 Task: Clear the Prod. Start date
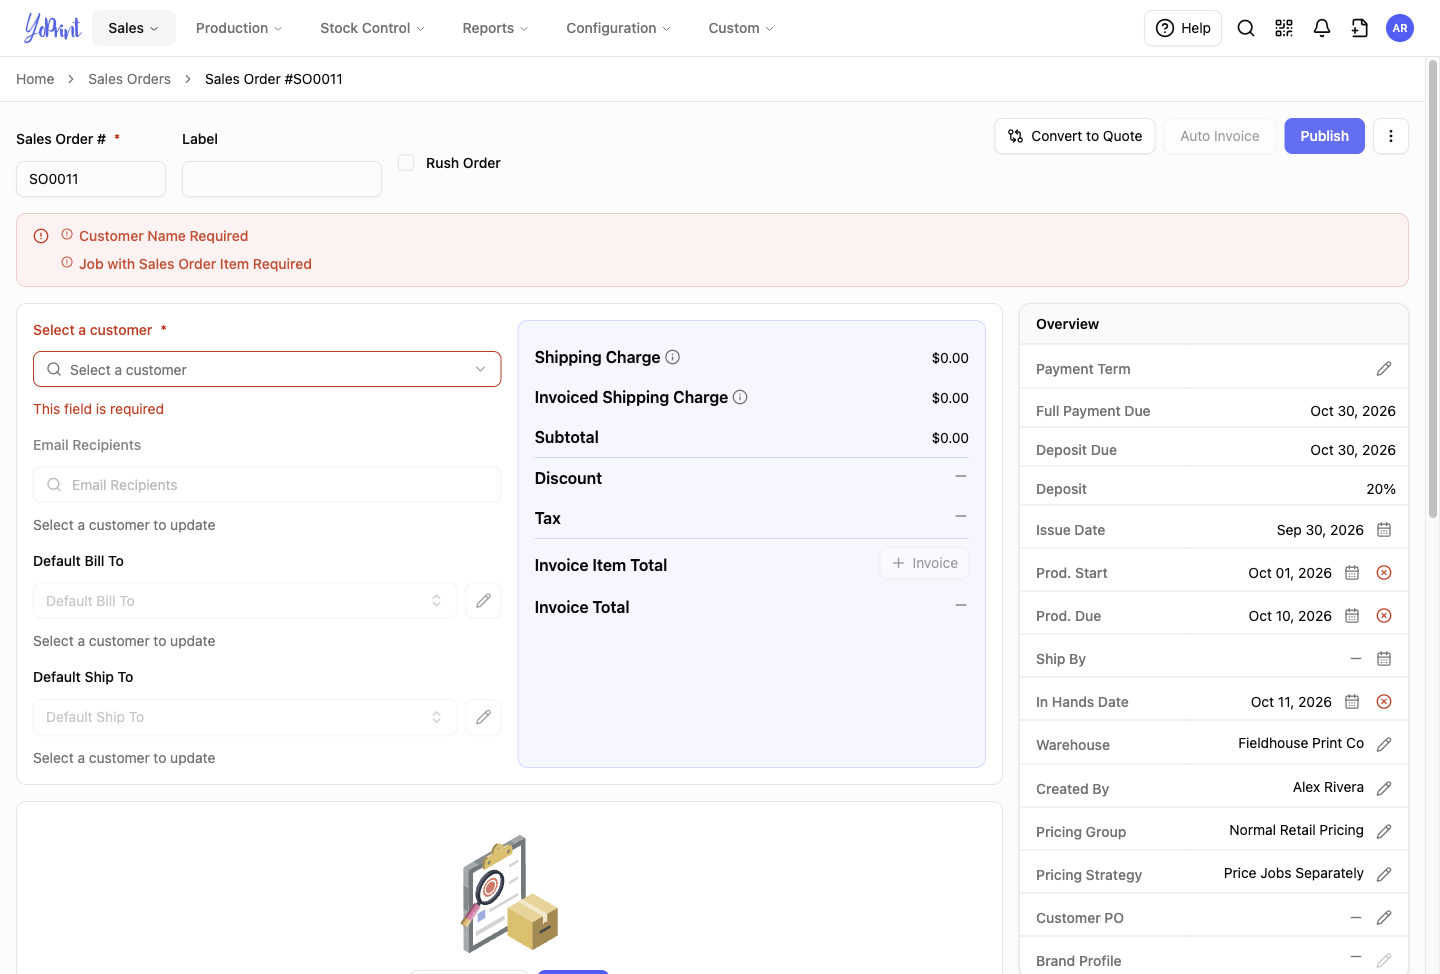(1384, 573)
